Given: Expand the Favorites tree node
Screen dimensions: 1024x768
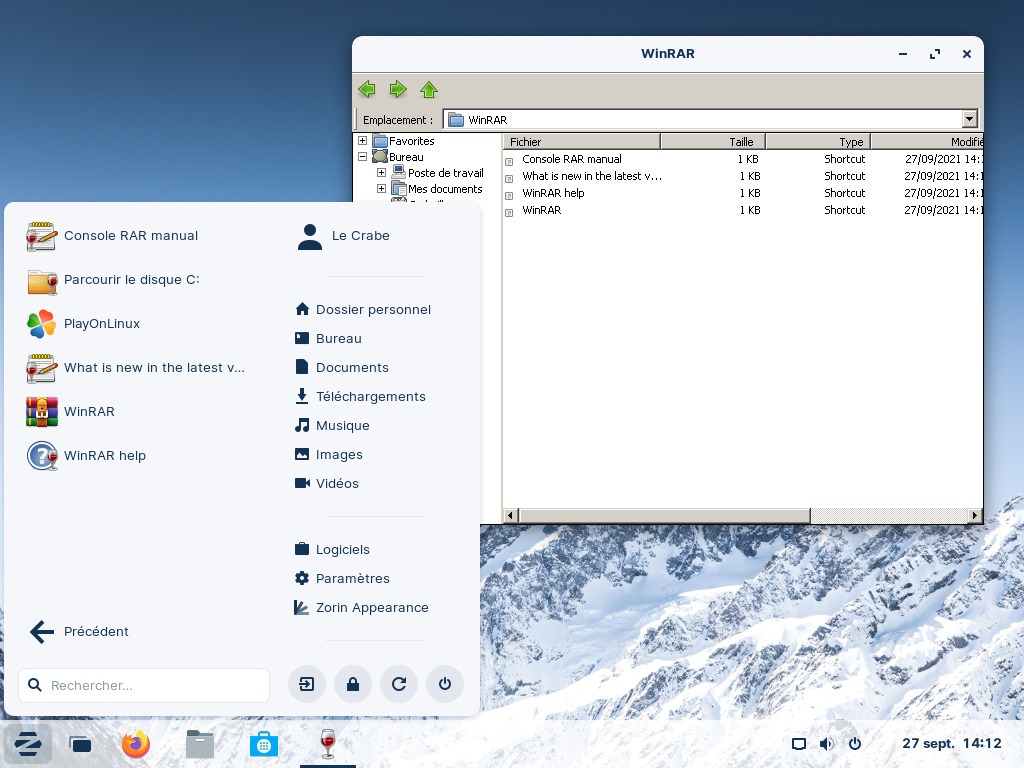Looking at the screenshot, I should point(362,140).
